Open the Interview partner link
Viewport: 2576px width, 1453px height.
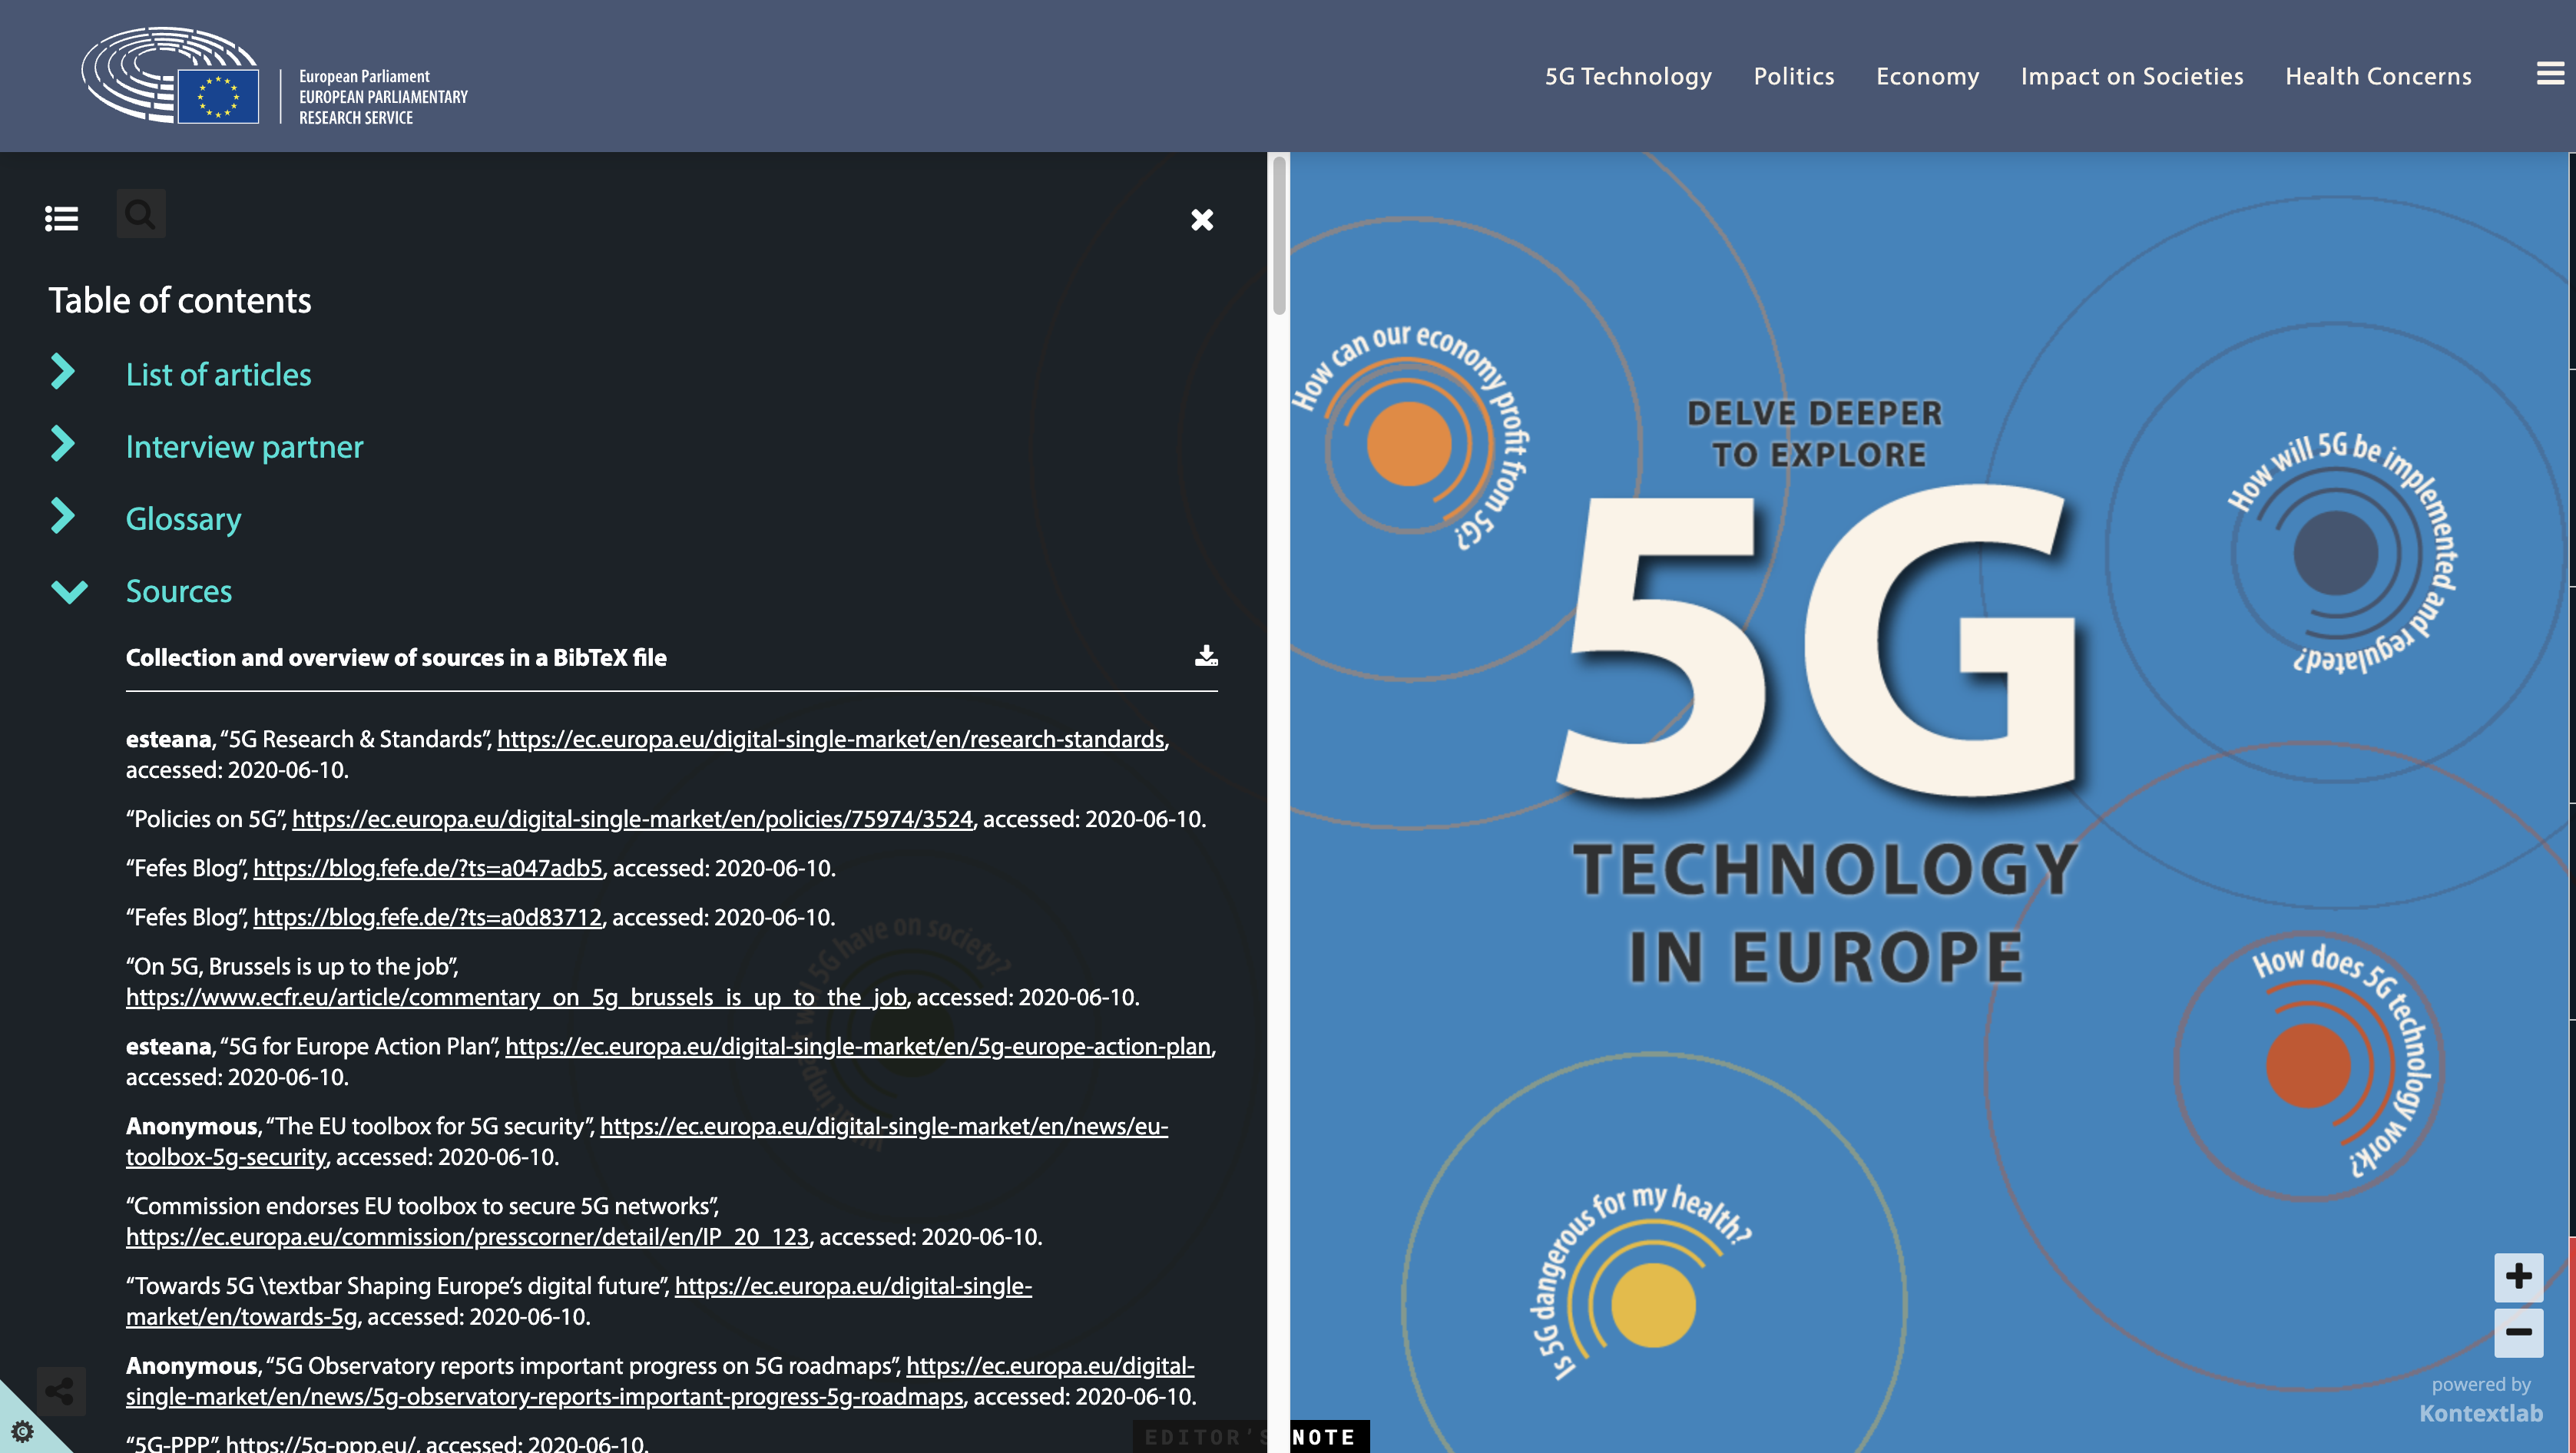pyautogui.click(x=244, y=446)
